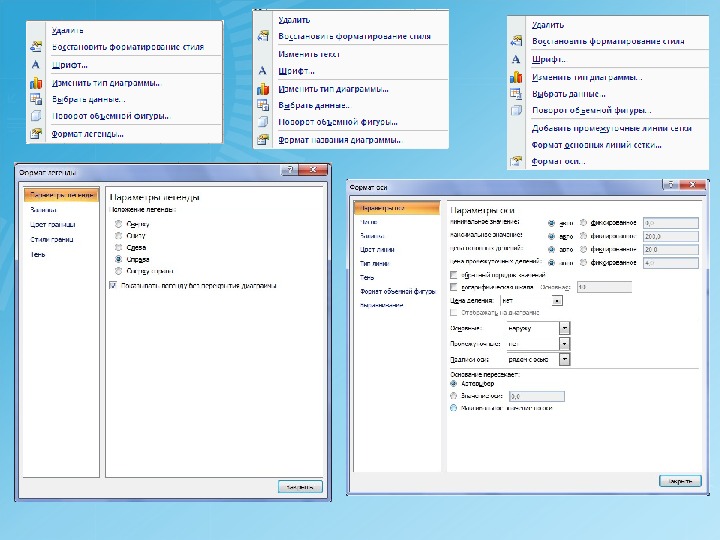The image size is (720, 540).
Task: Click Поворот объемной фигуры icon in Формат легенды menu
Action: coord(36,116)
